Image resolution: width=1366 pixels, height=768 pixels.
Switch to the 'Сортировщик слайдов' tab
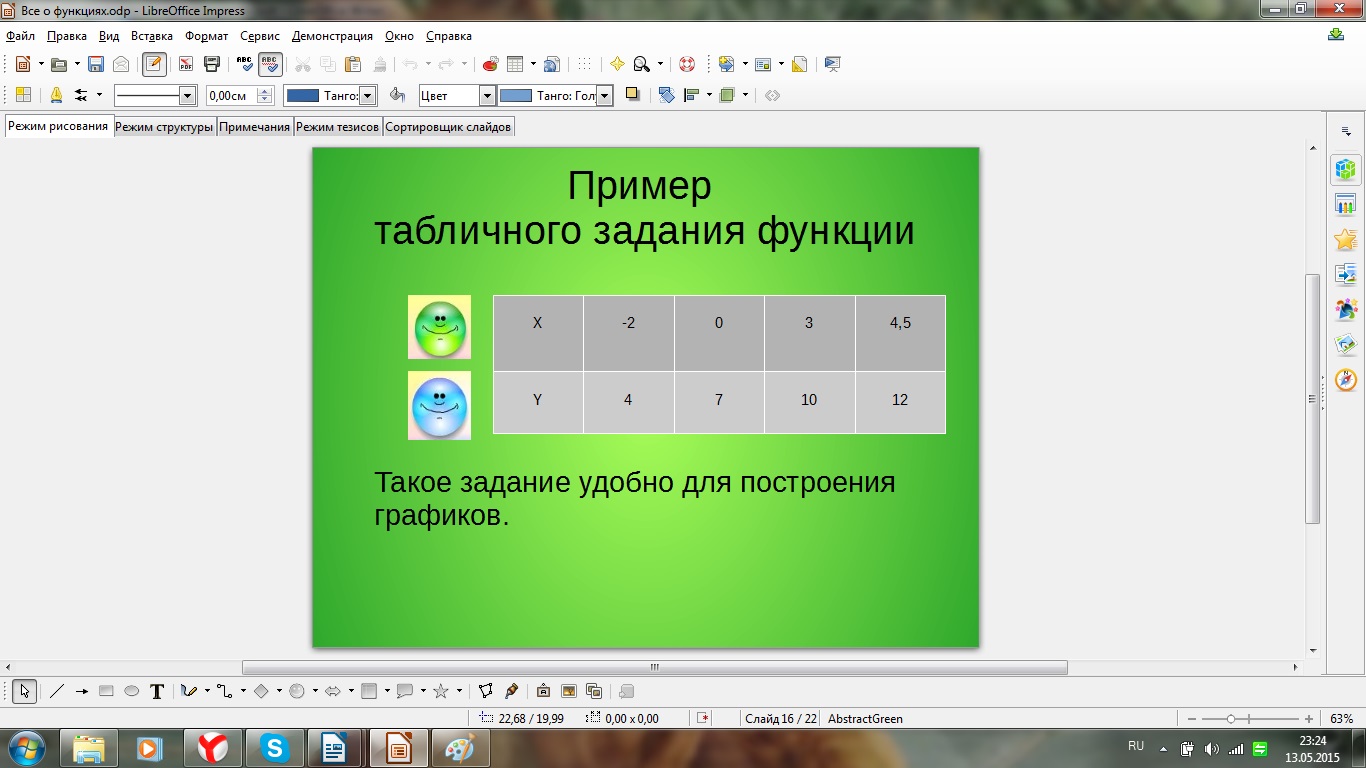[448, 127]
